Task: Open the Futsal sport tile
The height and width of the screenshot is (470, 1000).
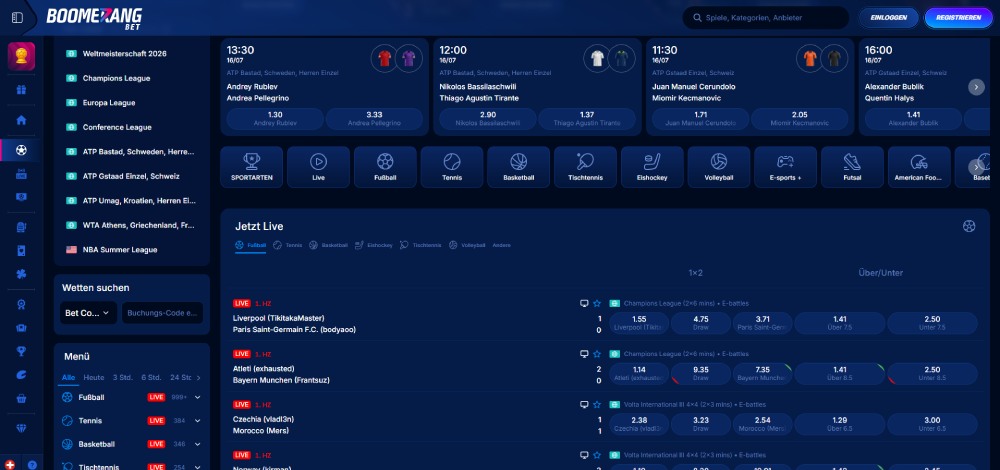Action: (853, 167)
